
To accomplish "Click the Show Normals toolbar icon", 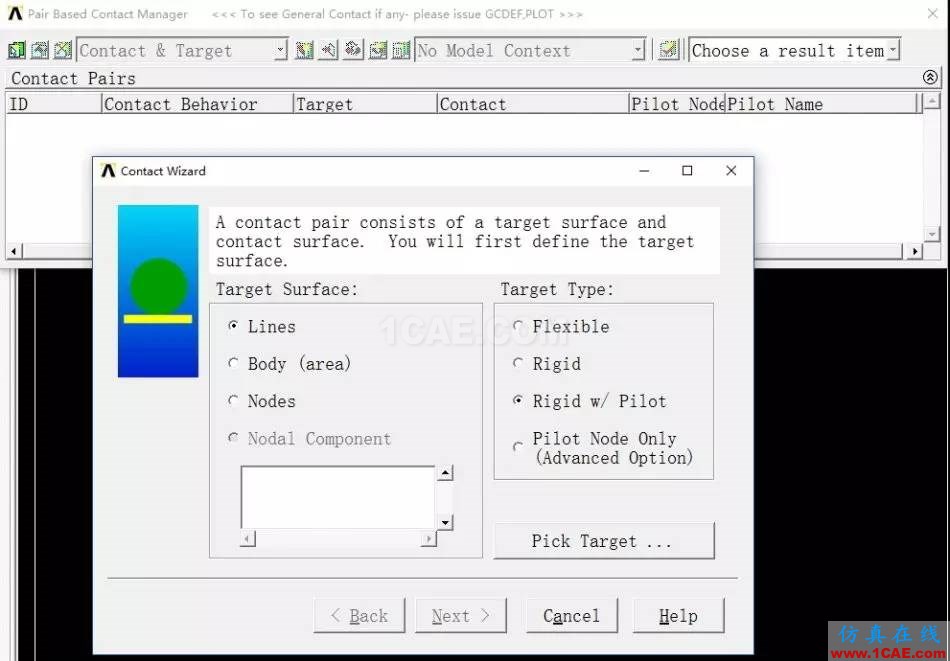I will pos(328,50).
